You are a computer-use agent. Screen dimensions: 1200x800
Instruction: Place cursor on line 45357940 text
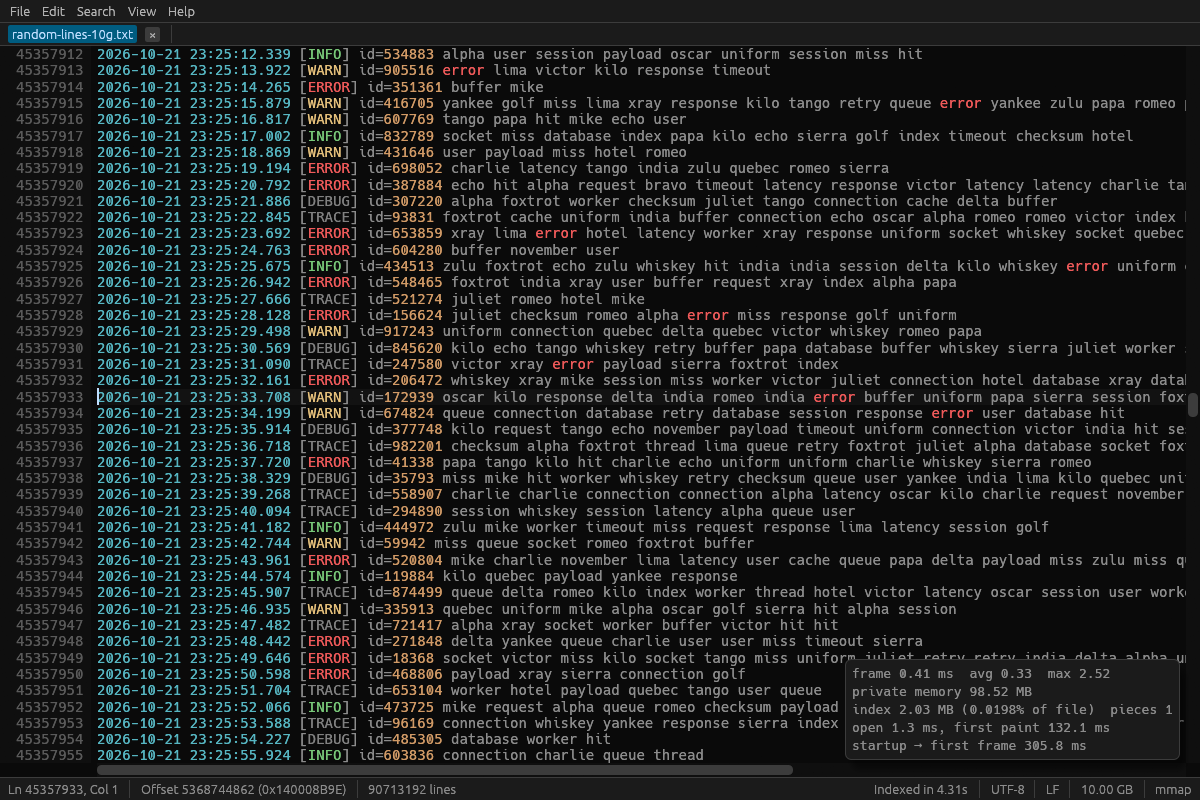click(476, 511)
